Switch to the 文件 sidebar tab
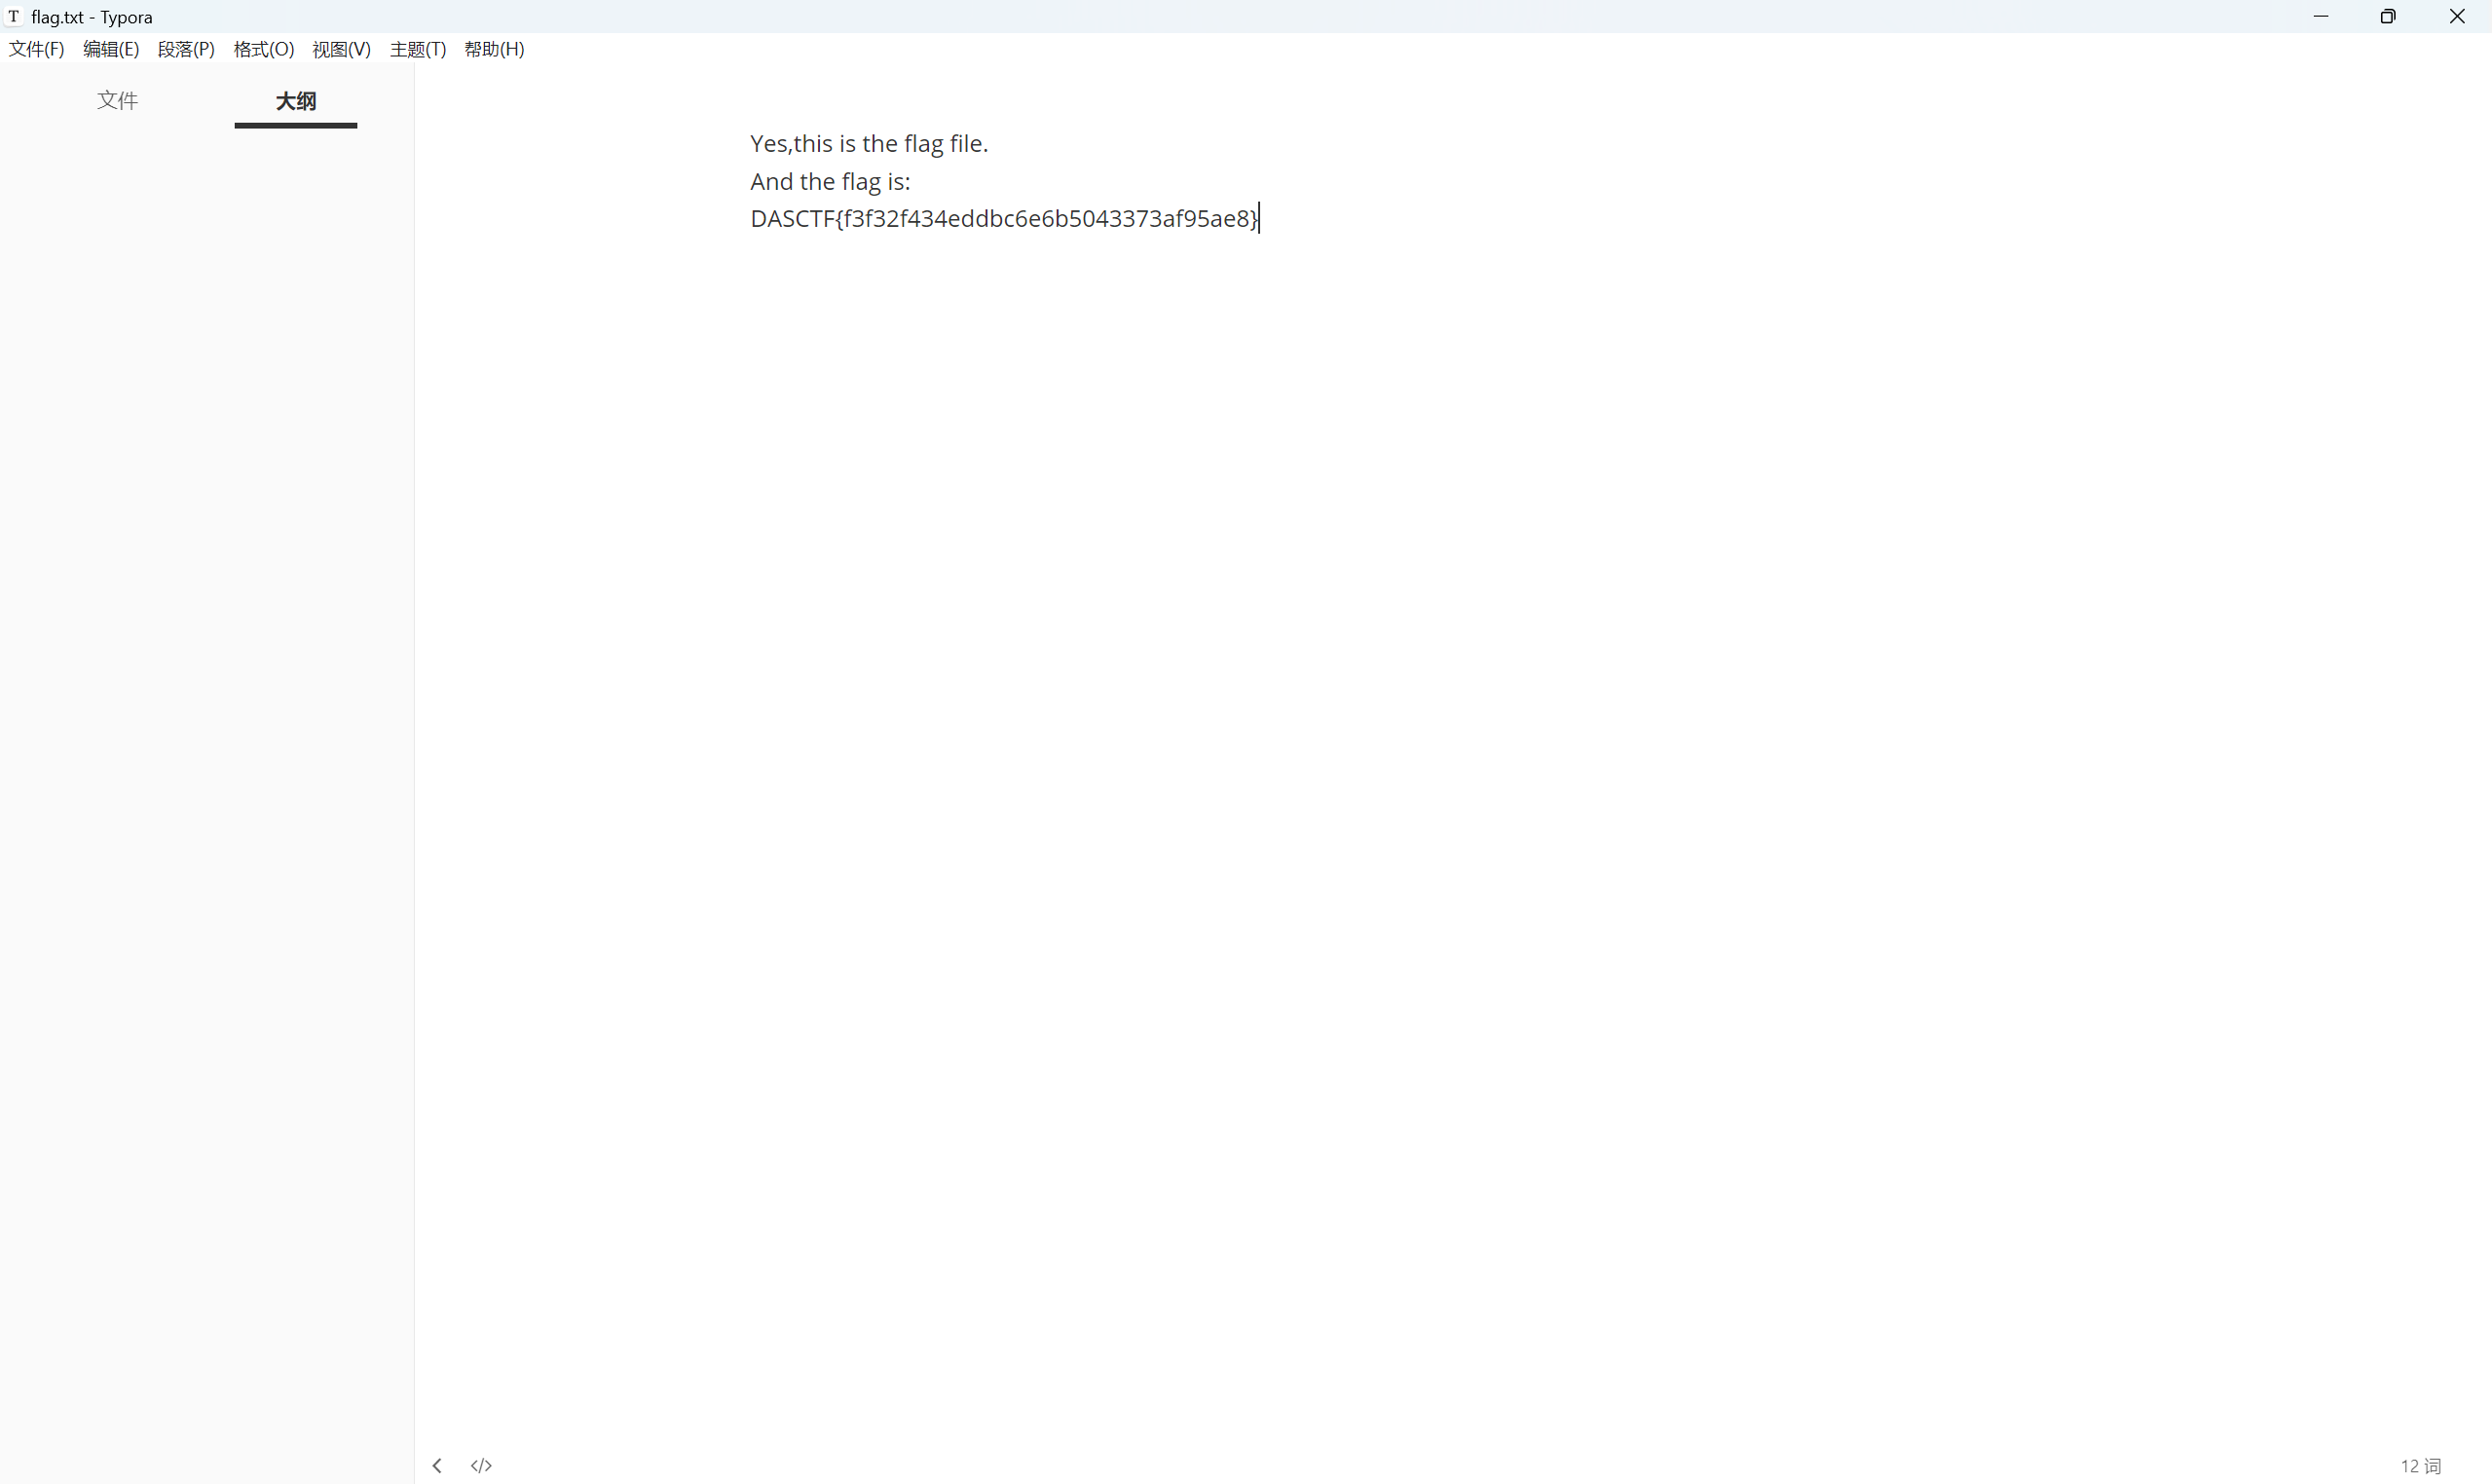 (x=117, y=100)
